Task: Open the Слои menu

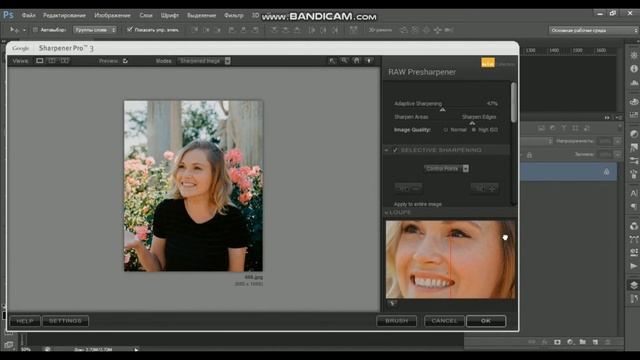Action: coord(146,16)
